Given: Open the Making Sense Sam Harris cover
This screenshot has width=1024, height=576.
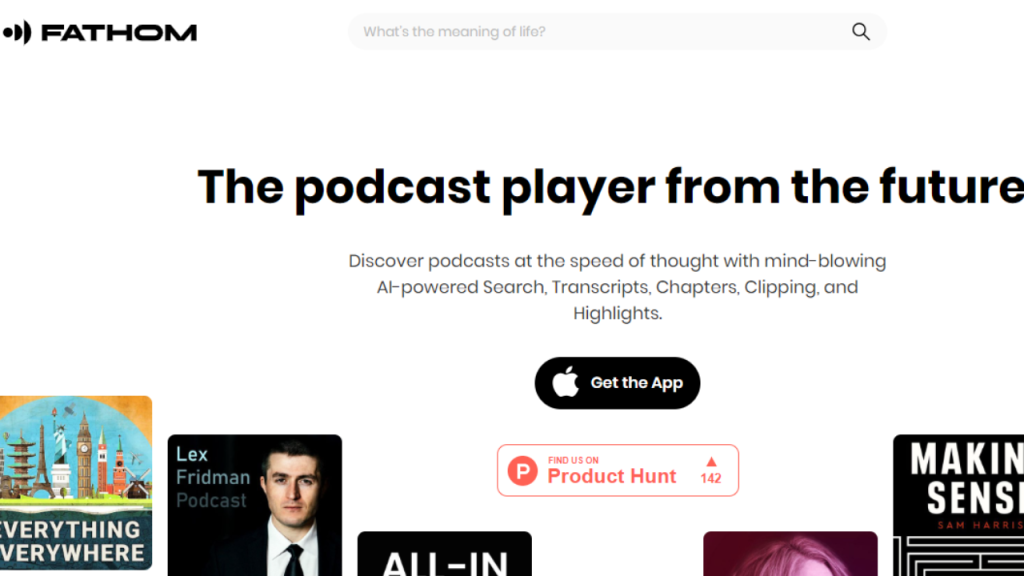Looking at the screenshot, I should (959, 505).
